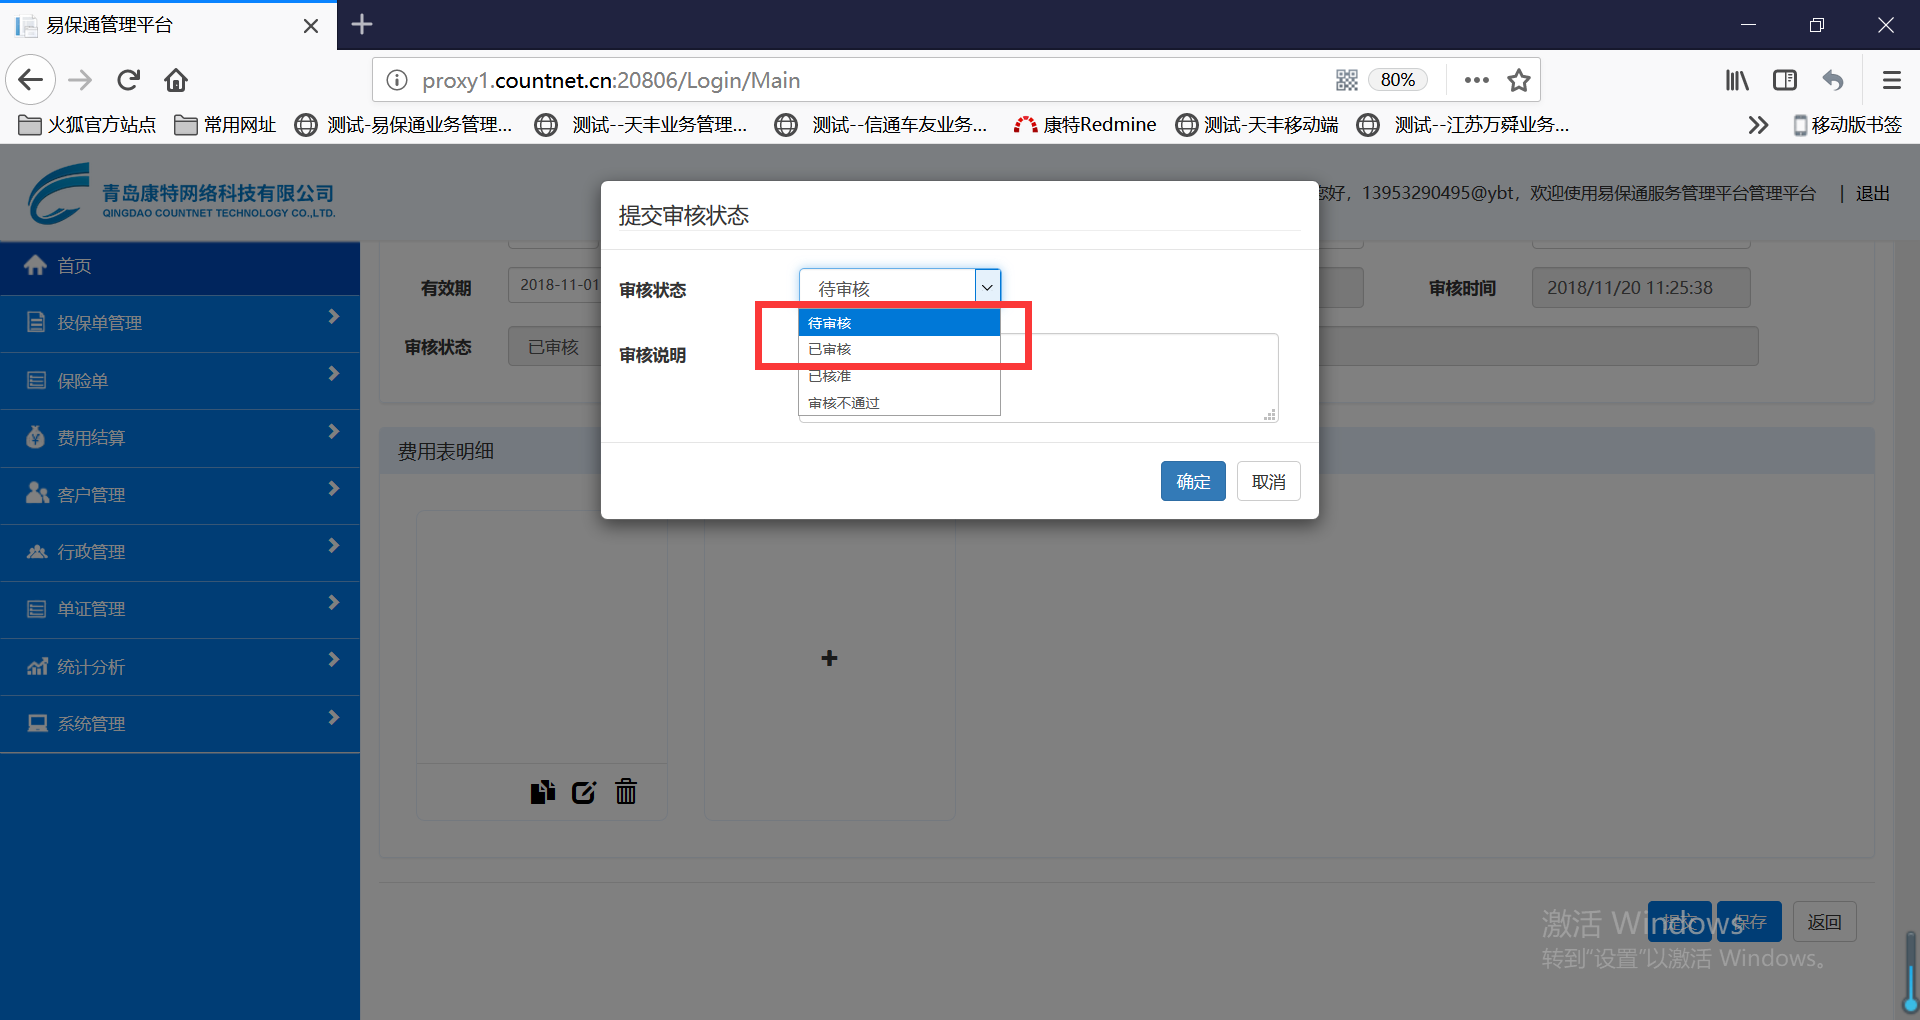The width and height of the screenshot is (1920, 1020).
Task: Toggle the browser sidebar
Action: [x=1785, y=80]
